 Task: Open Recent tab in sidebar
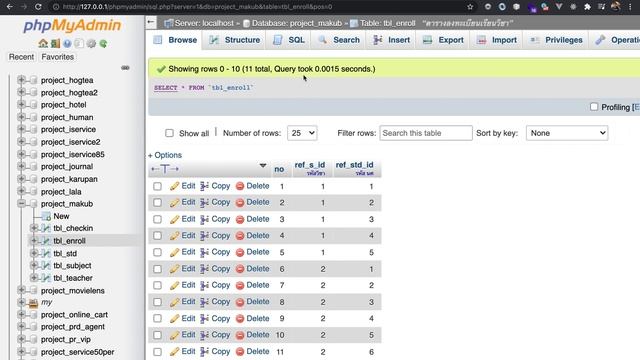pos(21,57)
